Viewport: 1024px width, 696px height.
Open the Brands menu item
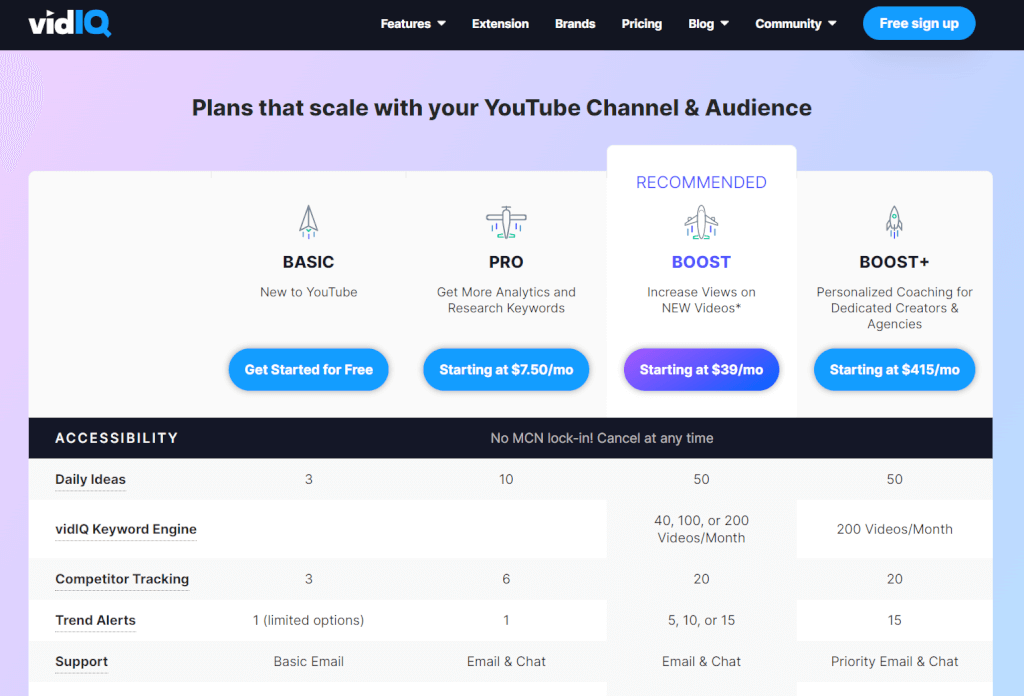[x=575, y=24]
